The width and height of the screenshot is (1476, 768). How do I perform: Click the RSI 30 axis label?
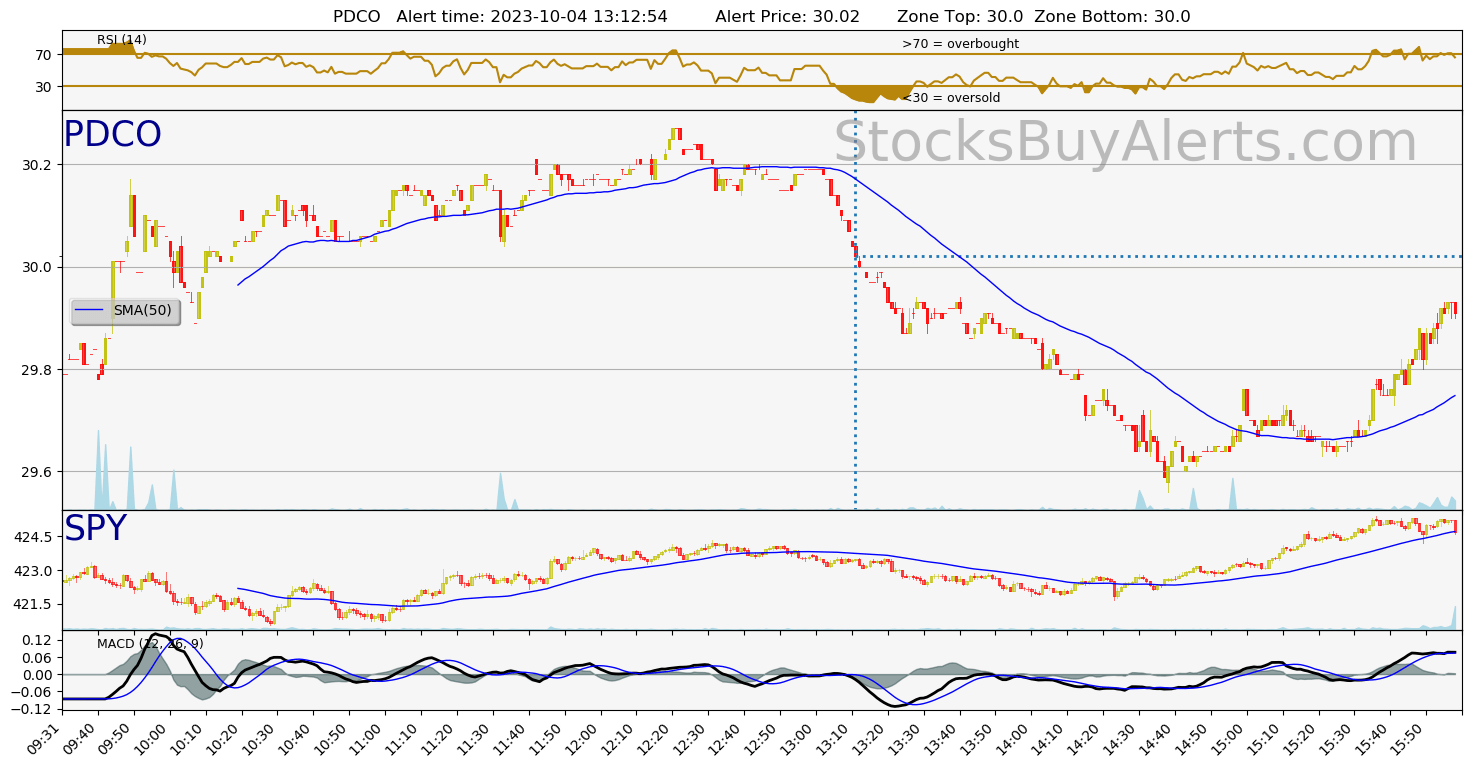[x=44, y=87]
